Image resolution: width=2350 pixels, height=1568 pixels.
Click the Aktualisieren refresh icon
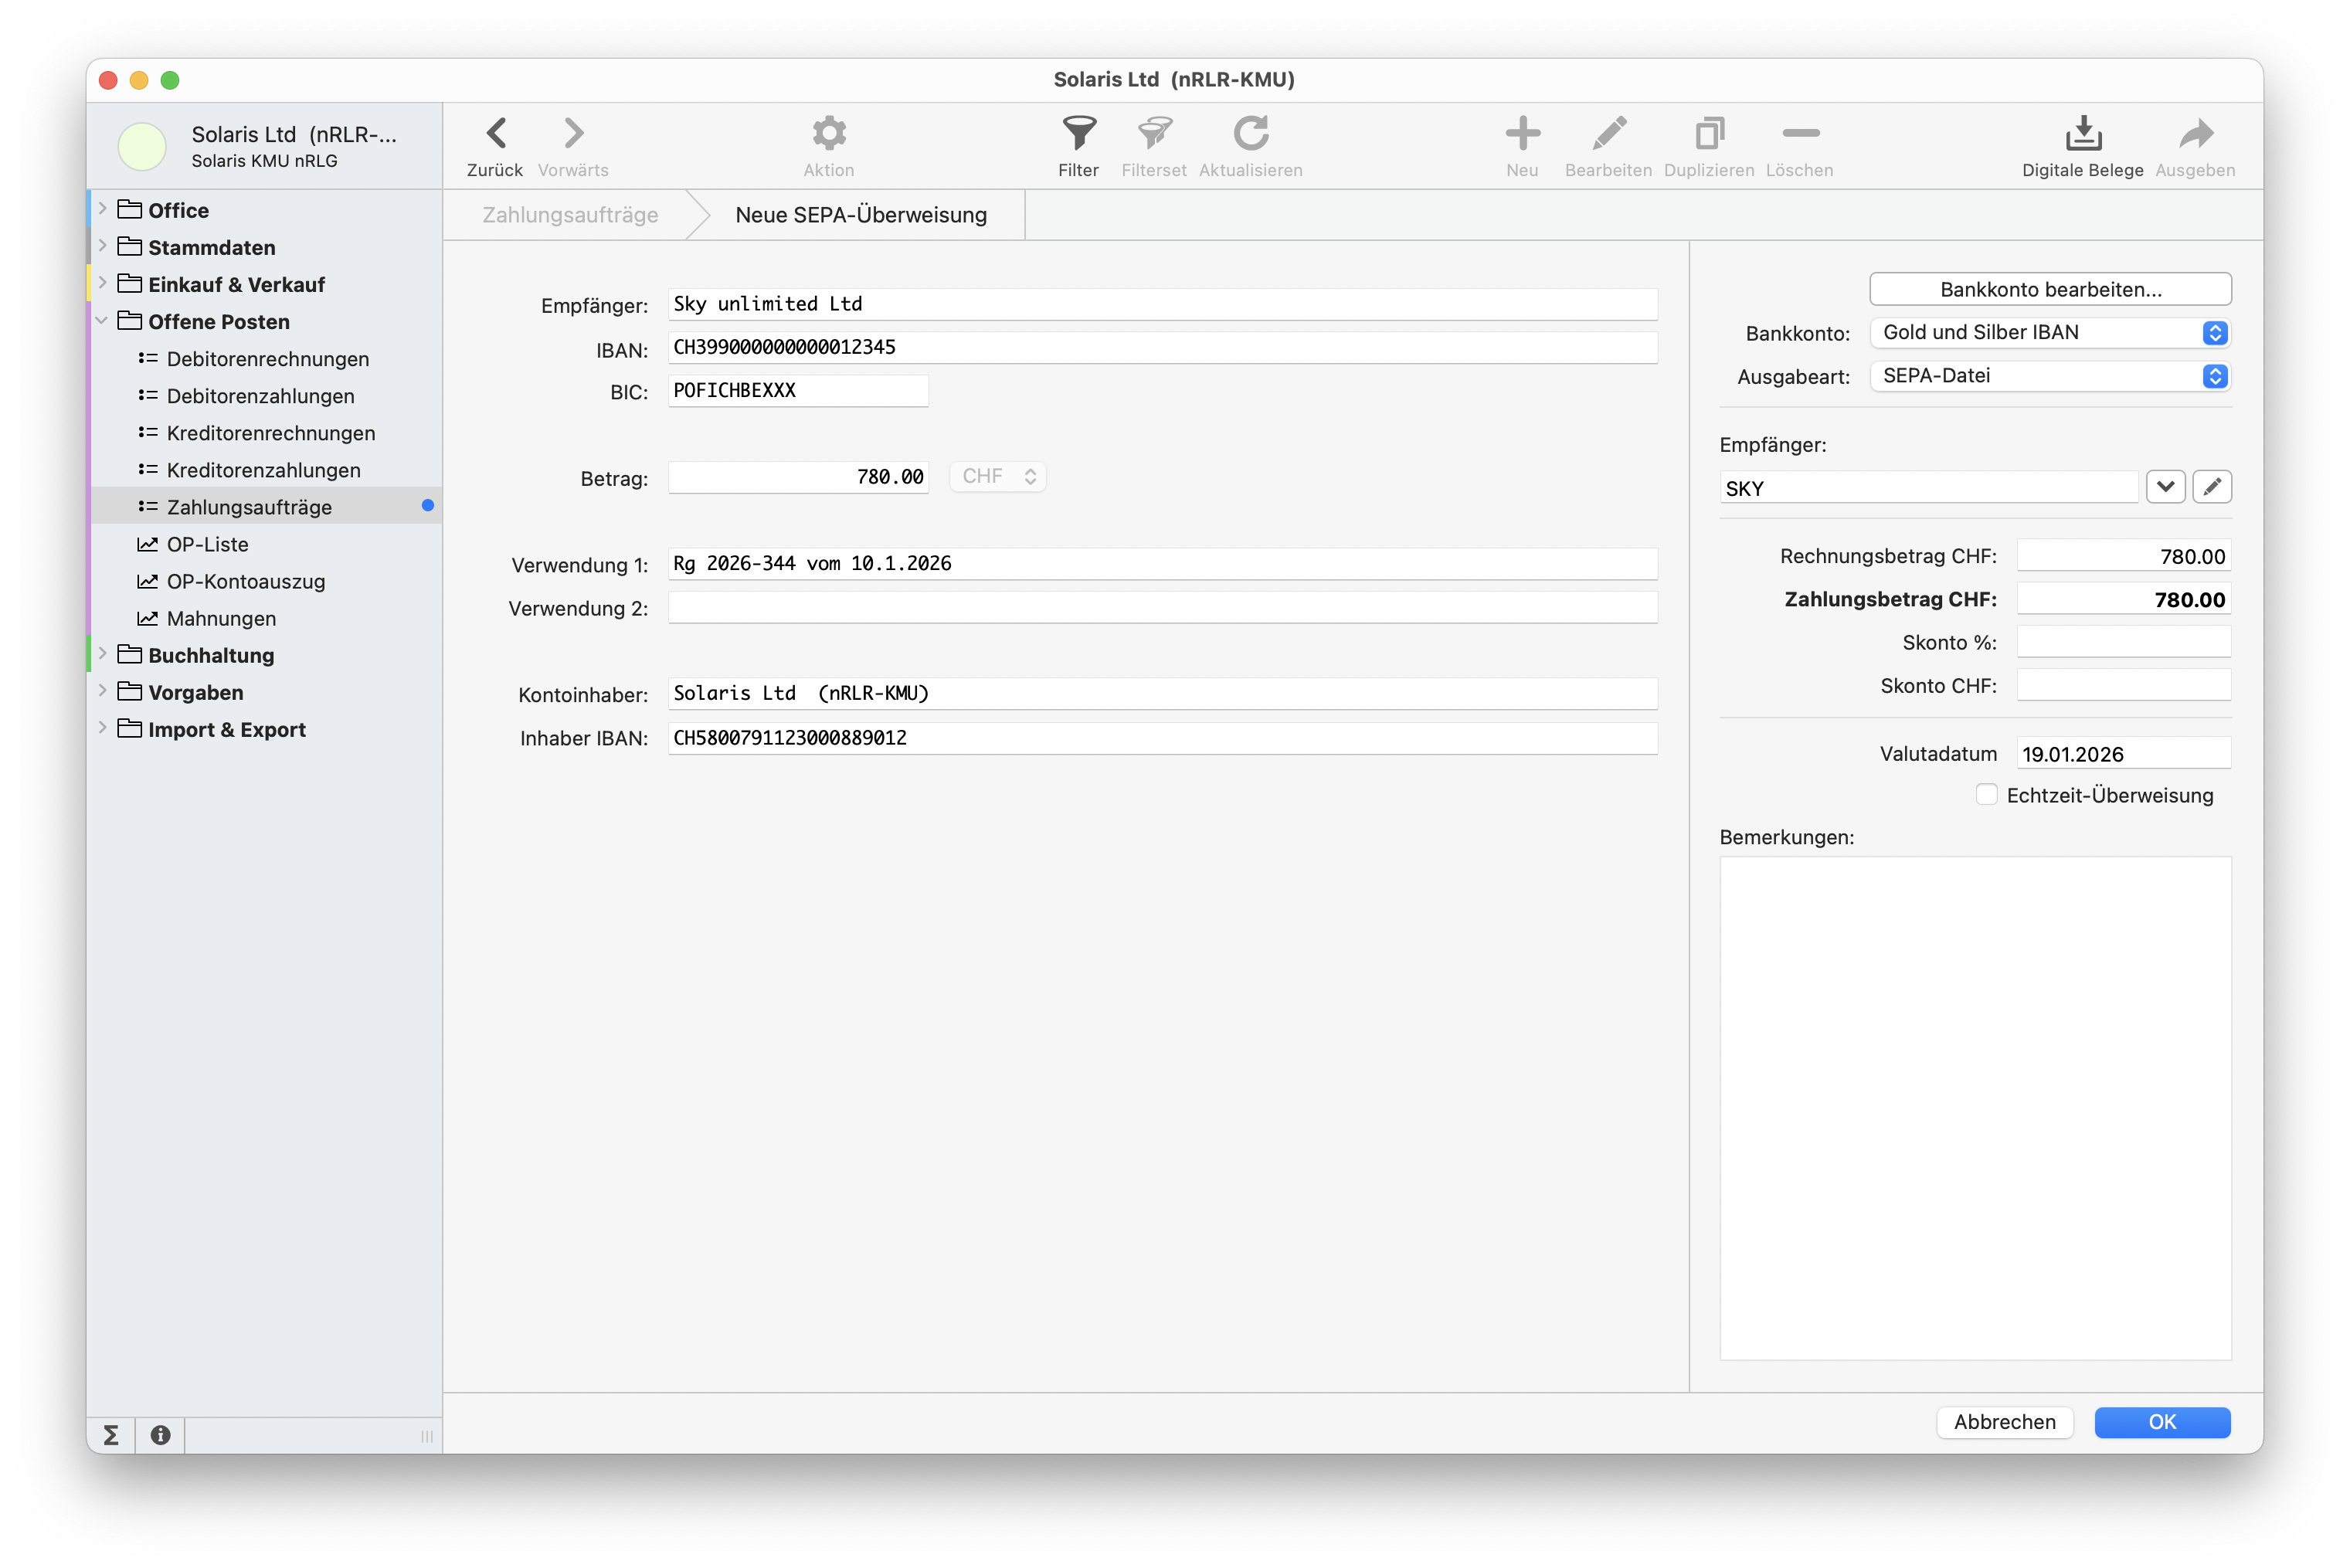1250,133
